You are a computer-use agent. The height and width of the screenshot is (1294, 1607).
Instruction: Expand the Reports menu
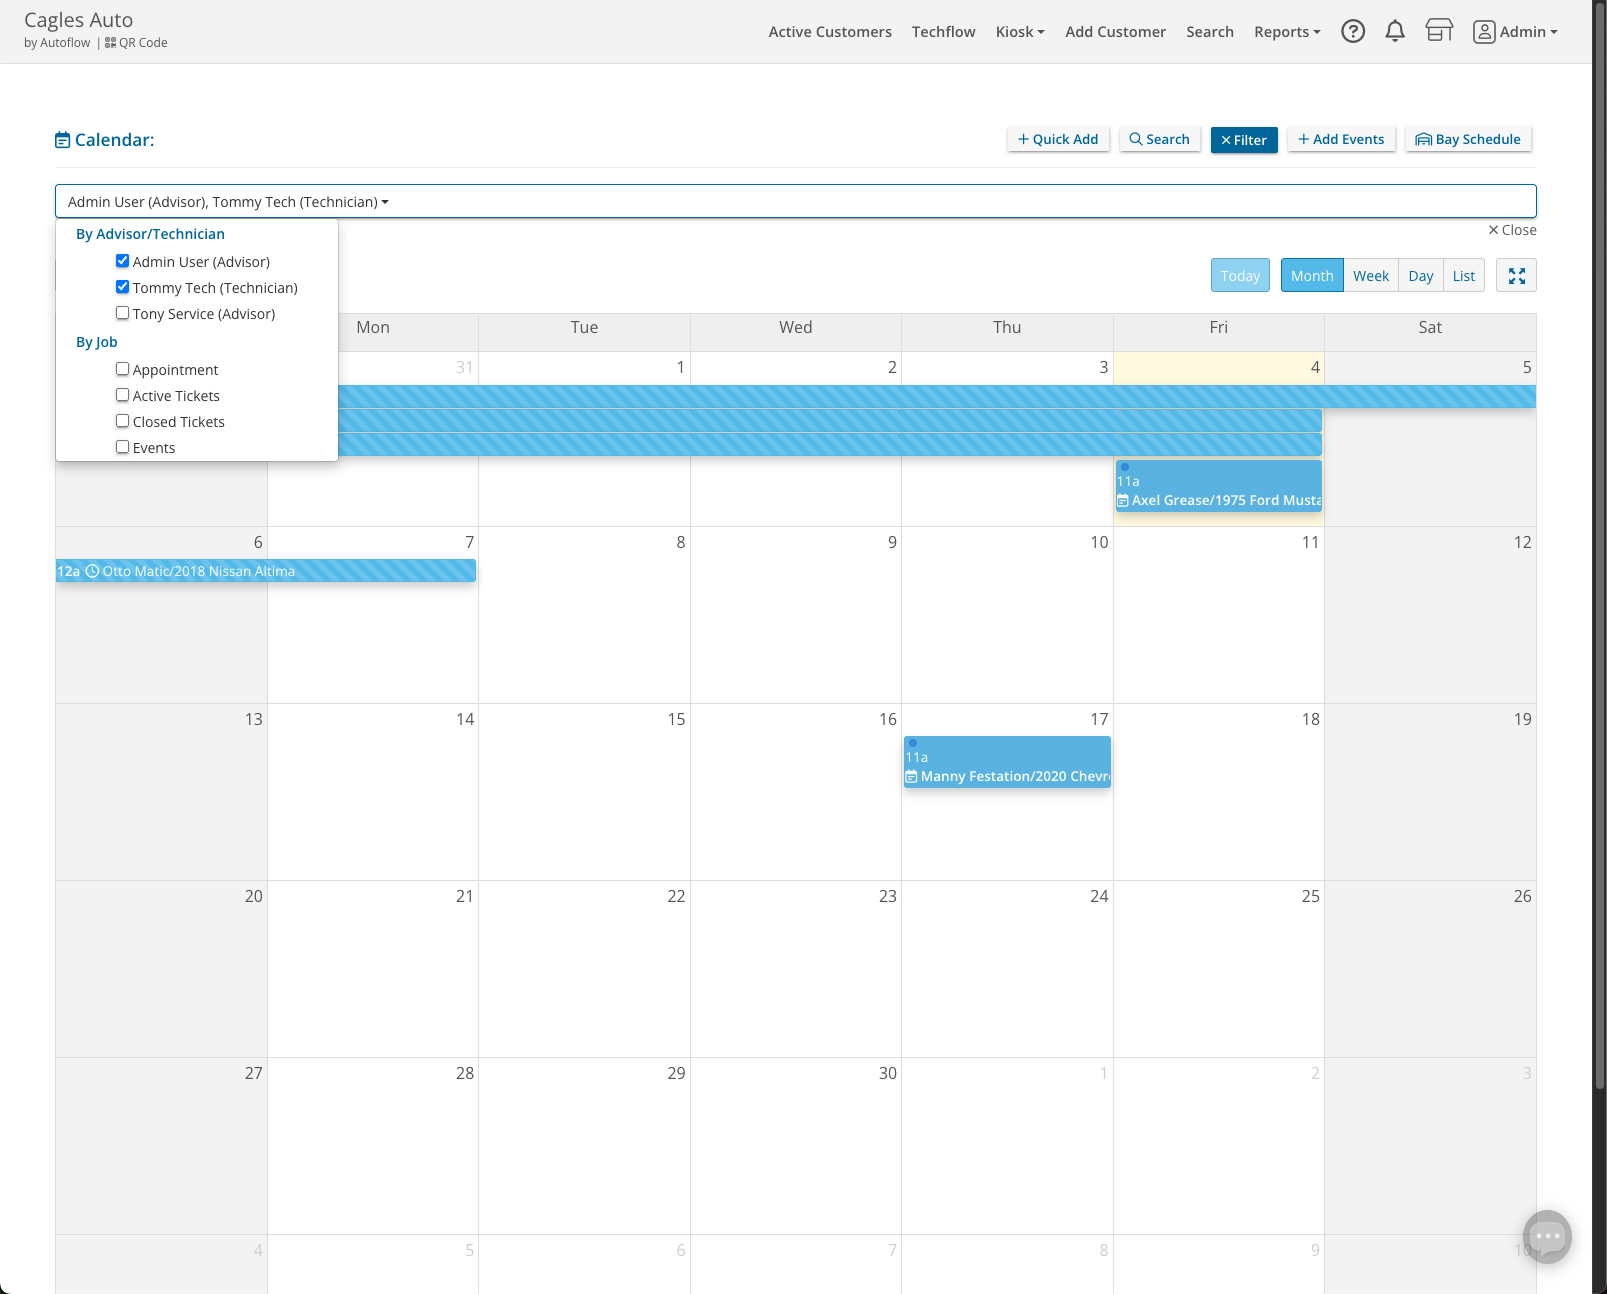click(1287, 32)
